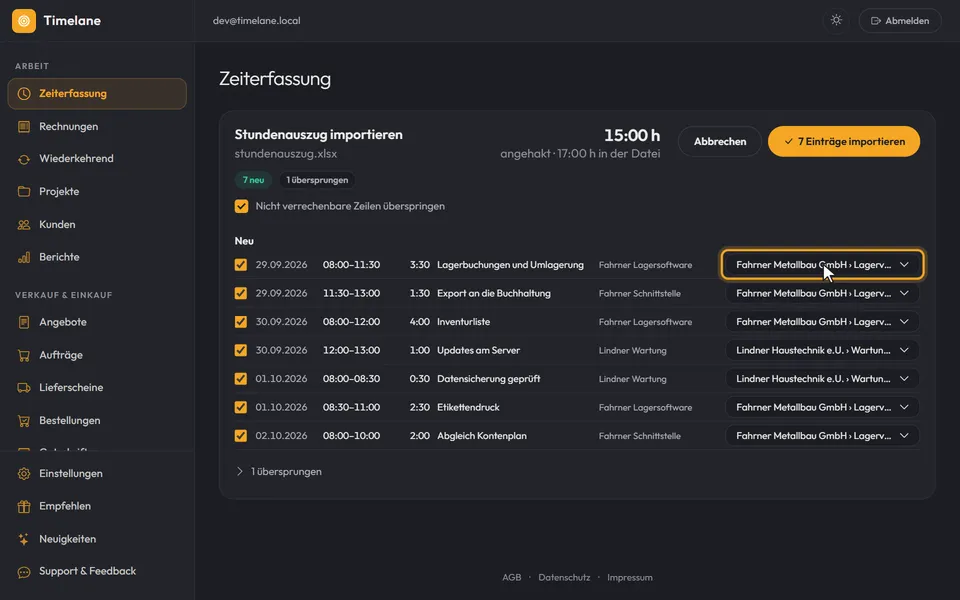Open Kunden in the sidebar
The width and height of the screenshot is (960, 600).
pos(97,225)
